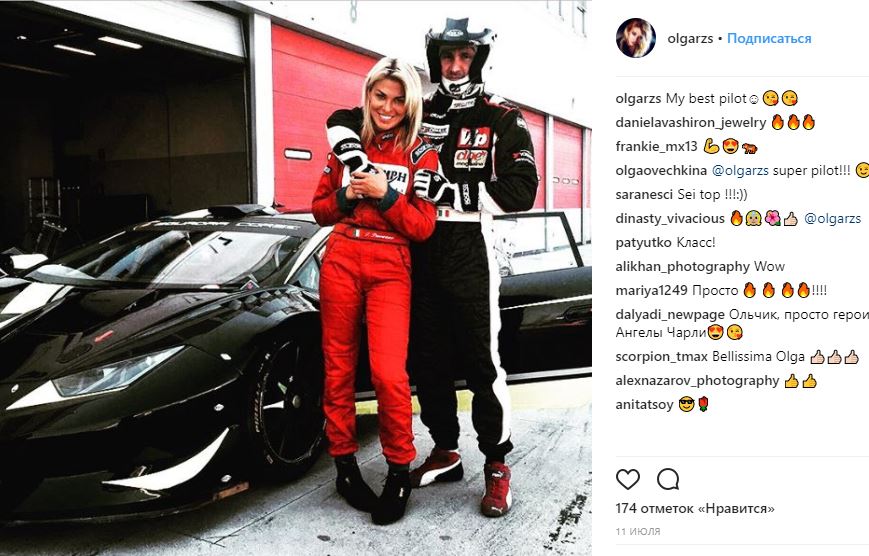Open saranesci commenter profile
Screen dimensions: 869x556
(x=644, y=195)
